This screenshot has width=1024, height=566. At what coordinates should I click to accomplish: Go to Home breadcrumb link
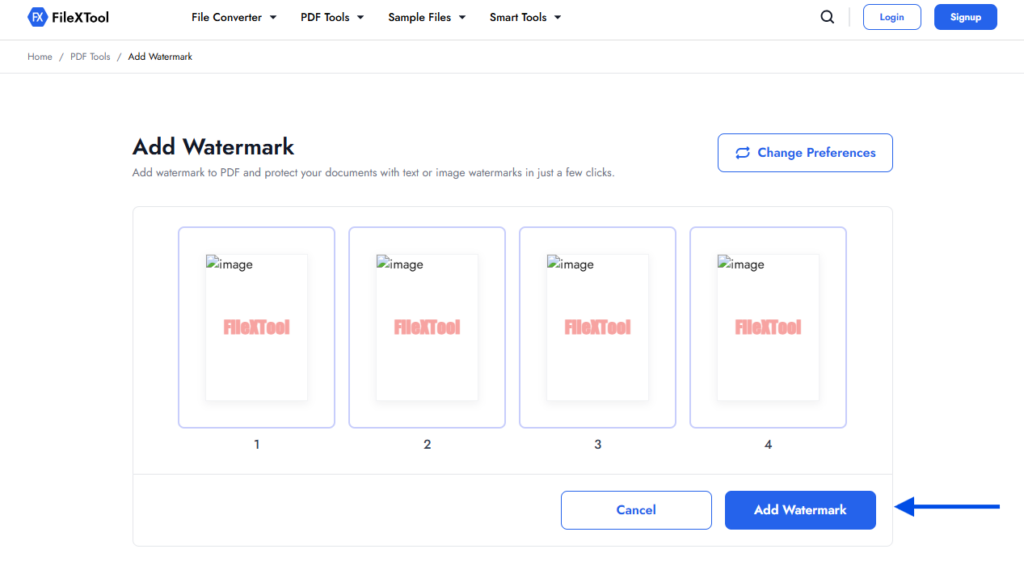tap(40, 57)
